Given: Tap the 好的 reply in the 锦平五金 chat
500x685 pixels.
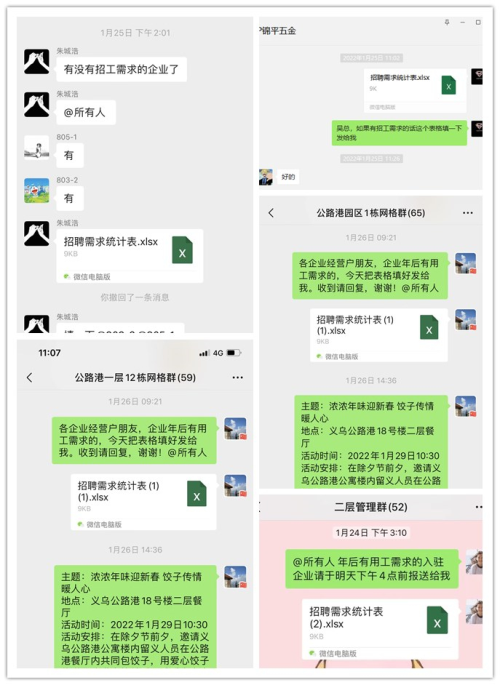Looking at the screenshot, I should click(x=288, y=177).
